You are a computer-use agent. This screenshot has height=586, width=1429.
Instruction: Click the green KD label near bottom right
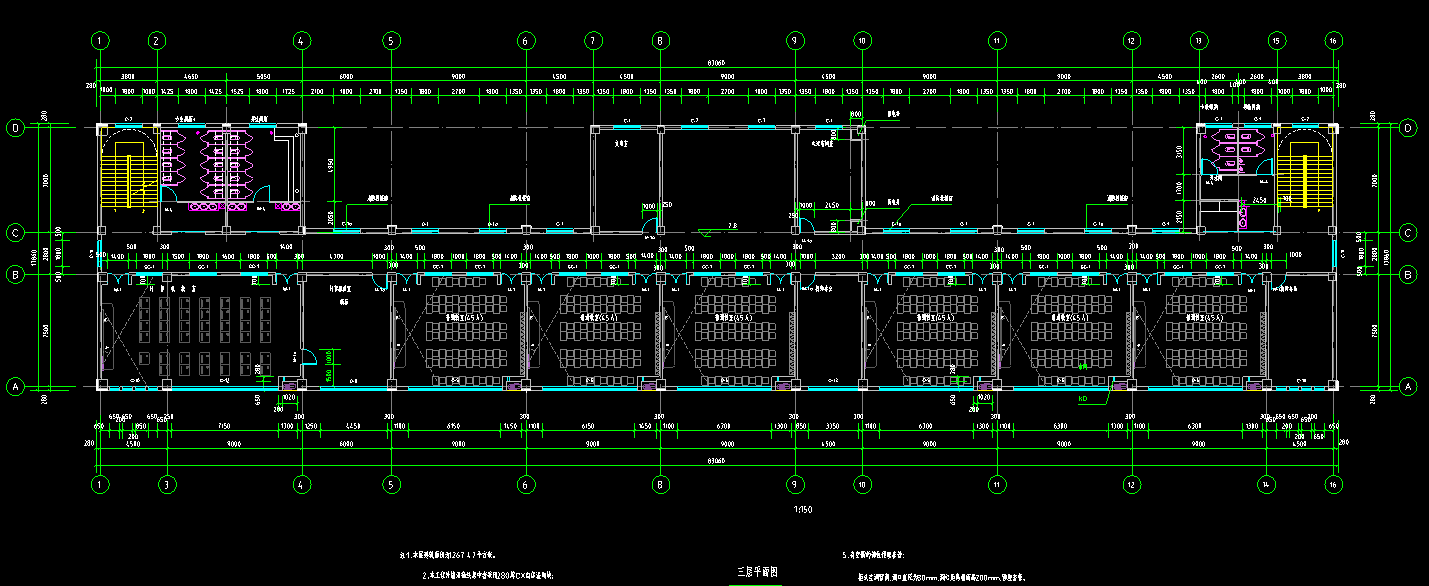pos(1082,397)
